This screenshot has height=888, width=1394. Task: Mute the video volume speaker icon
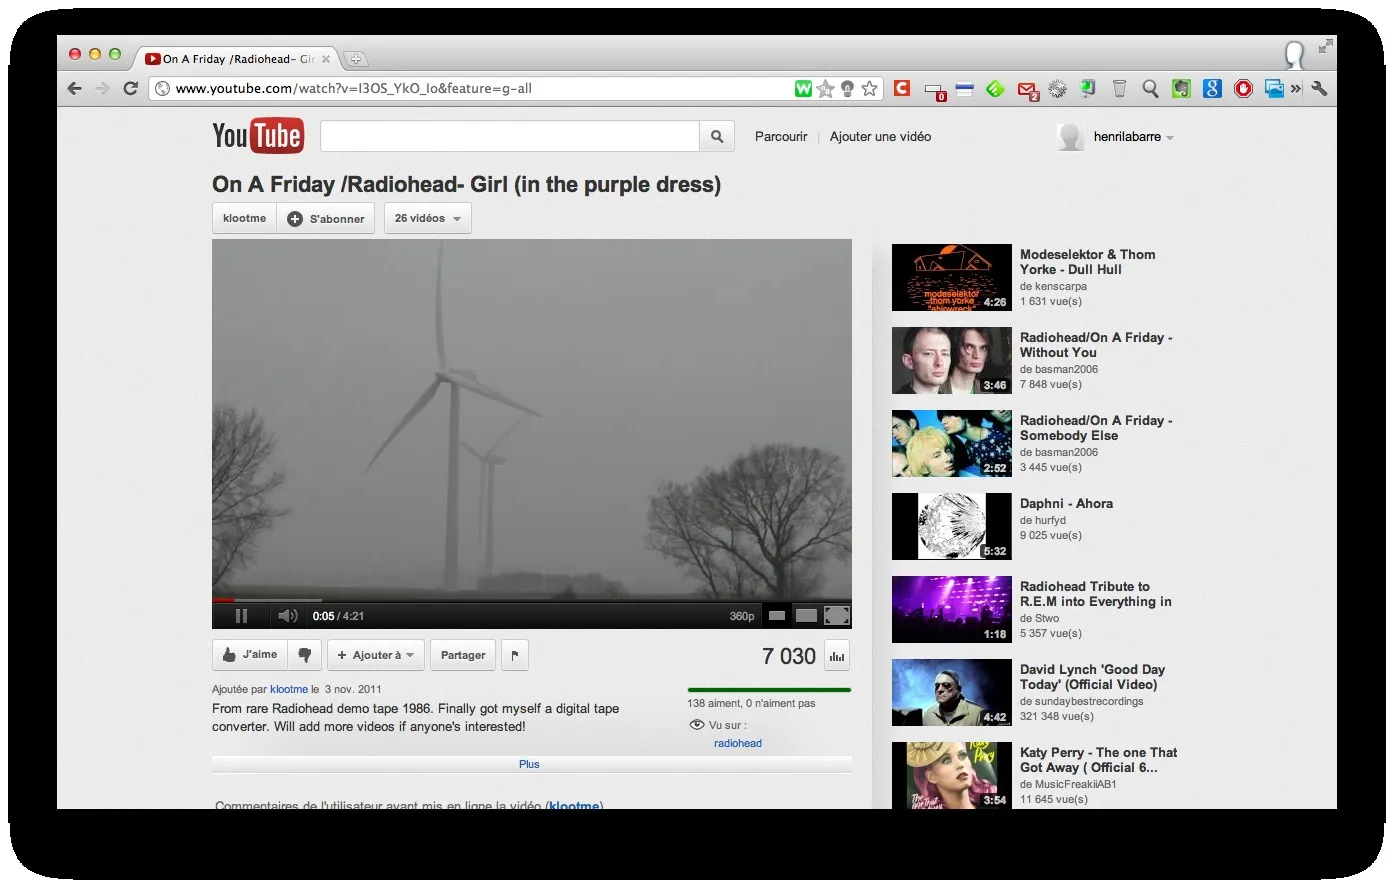pos(288,616)
